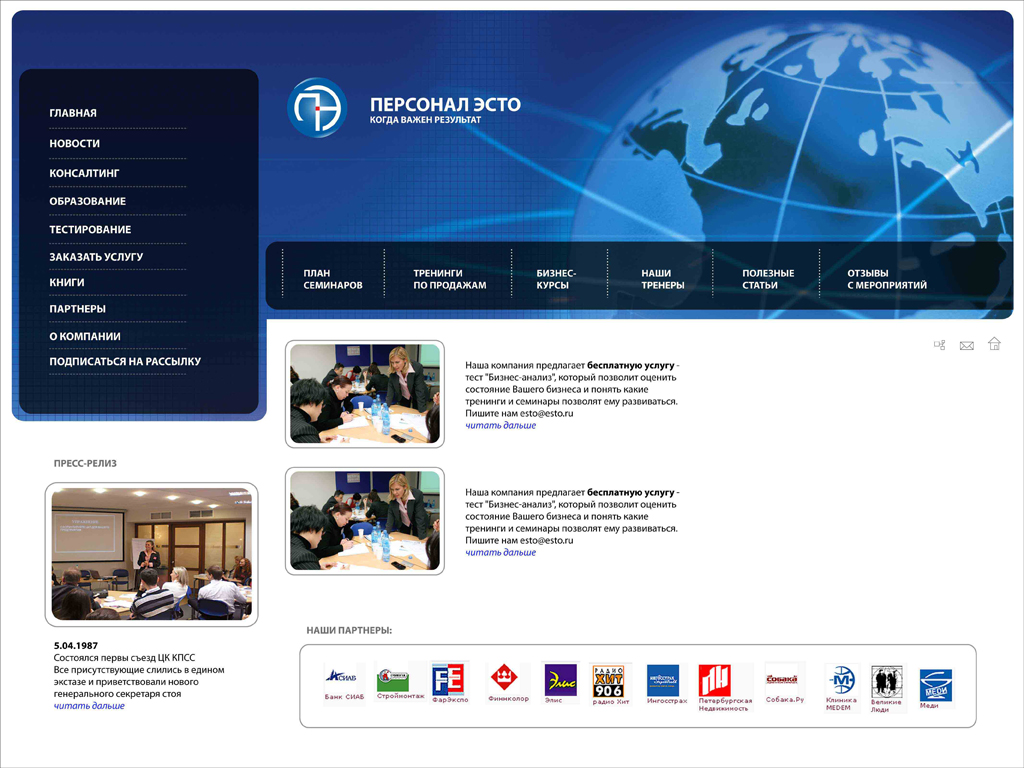Follow first article's читать дальше link
Screen dimensions: 1024x768
500,425
